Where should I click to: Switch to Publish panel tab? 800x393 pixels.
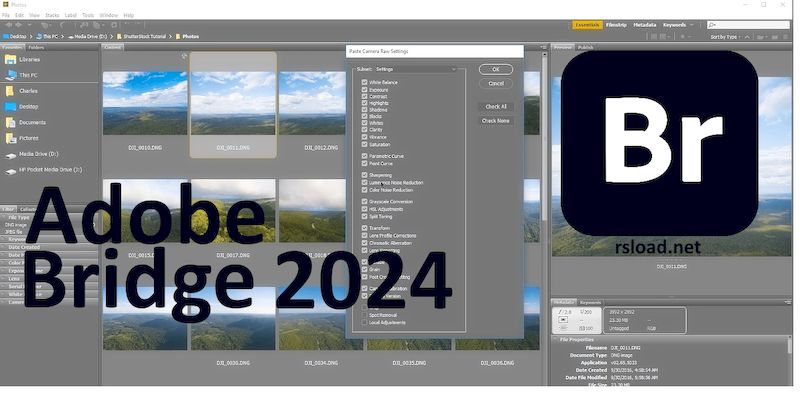[x=585, y=47]
